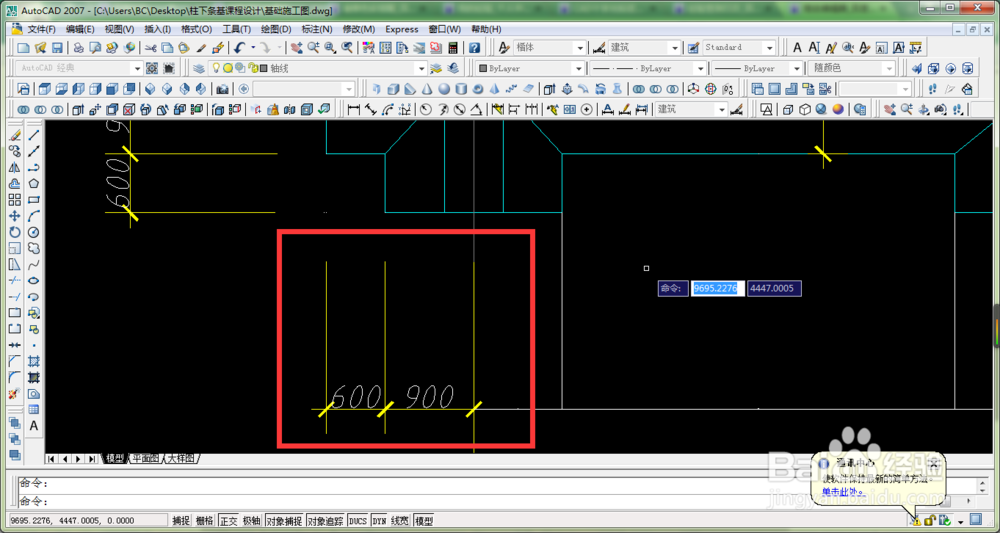
Task: Open the 楷体 text style dropdown
Action: pyautogui.click(x=580, y=48)
